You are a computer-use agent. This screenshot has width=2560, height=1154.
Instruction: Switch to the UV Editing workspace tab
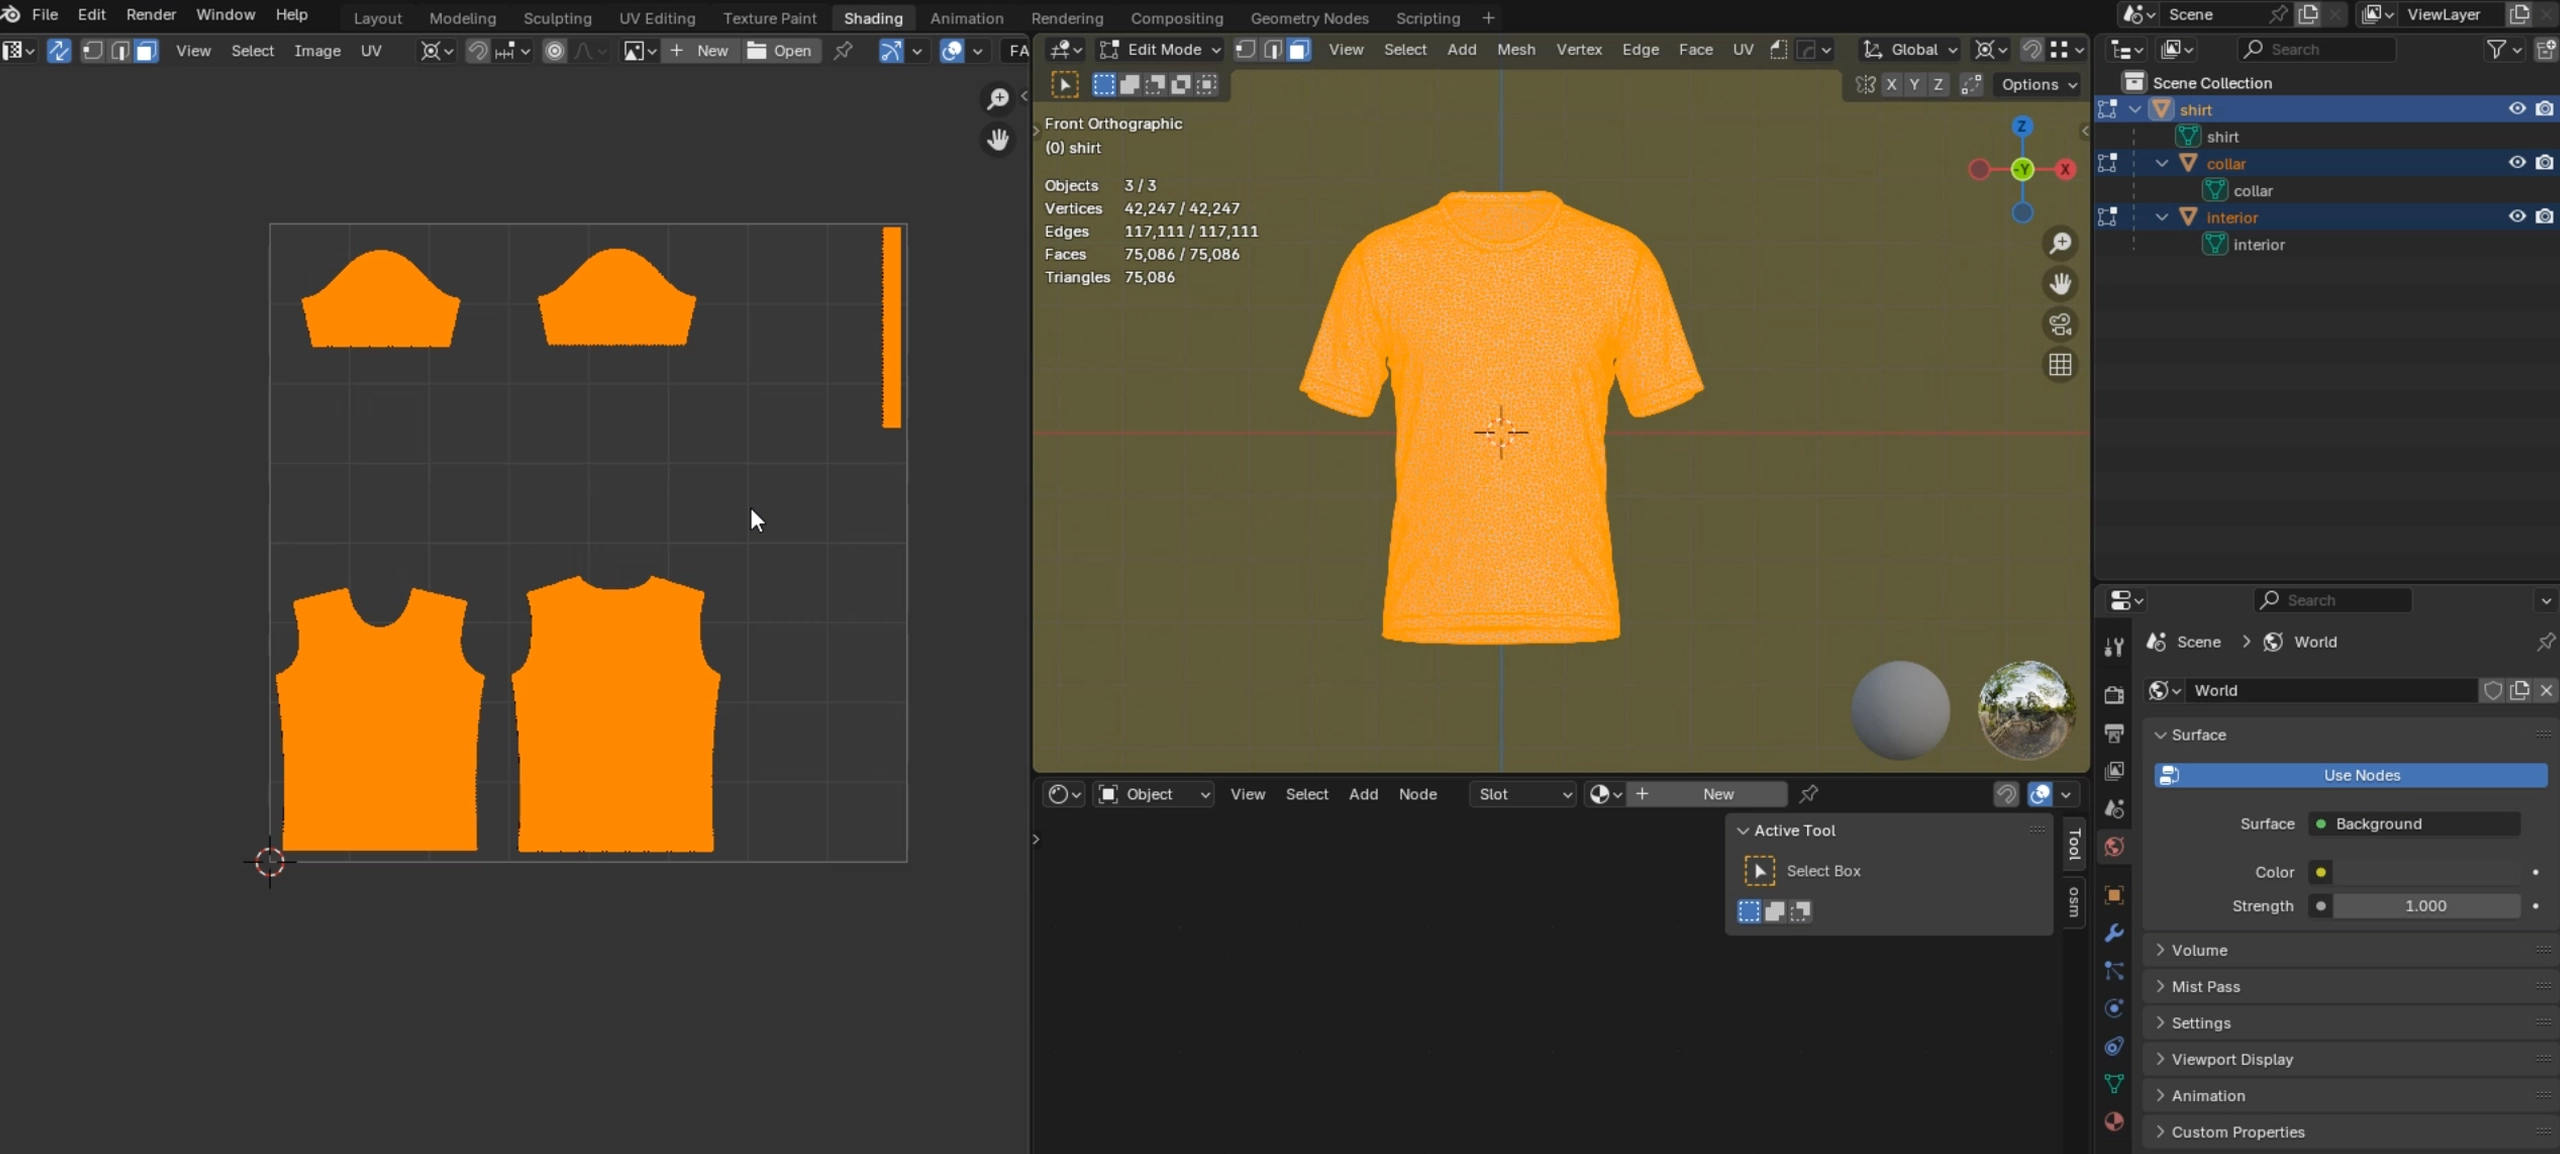click(x=657, y=17)
